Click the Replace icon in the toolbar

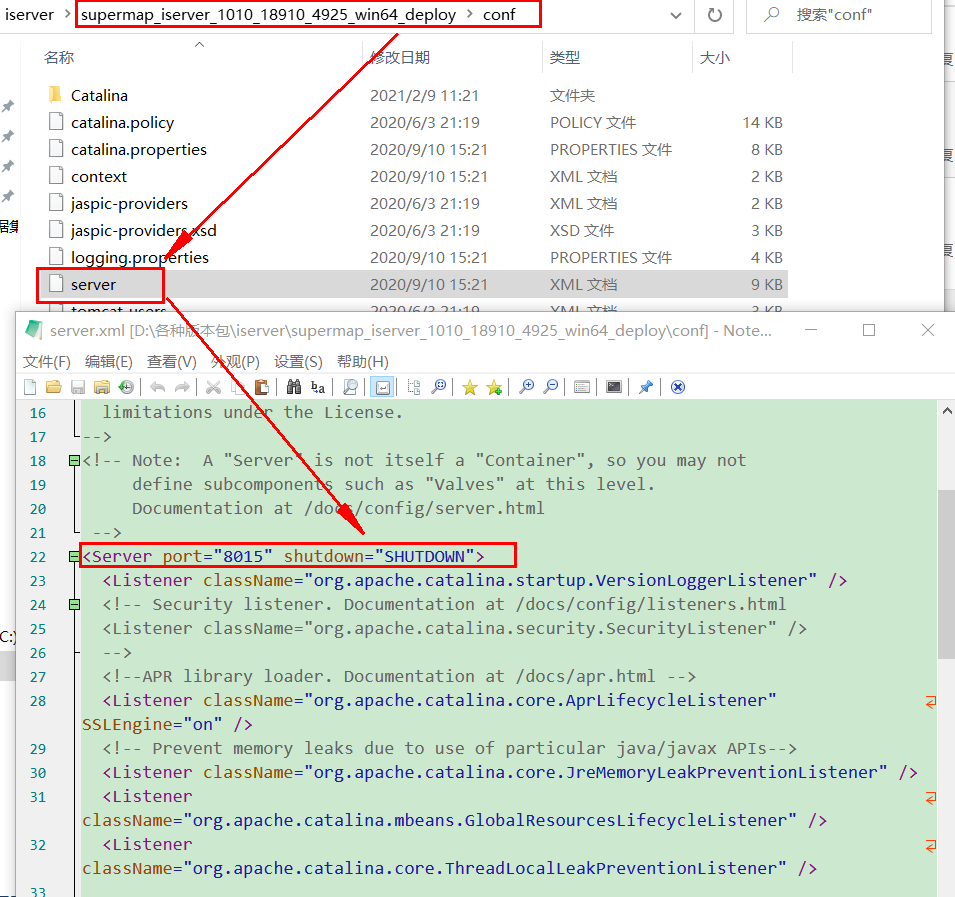tap(318, 387)
